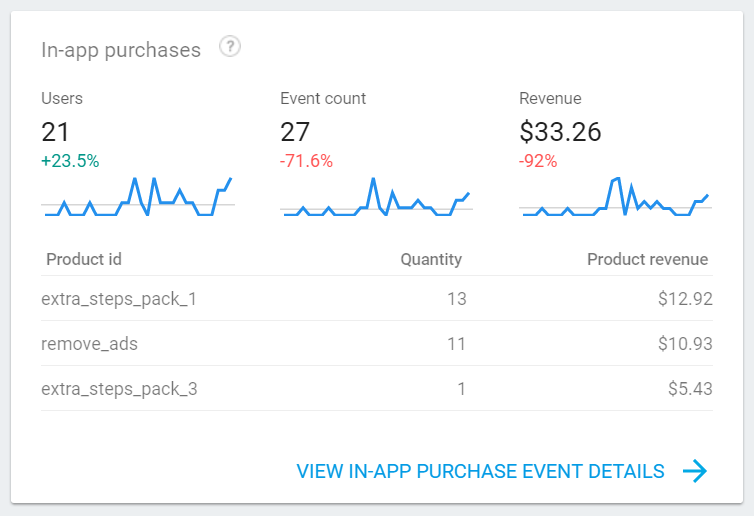Viewport: 754px width, 516px height.
Task: Click the In-app purchases card title
Action: [121, 49]
